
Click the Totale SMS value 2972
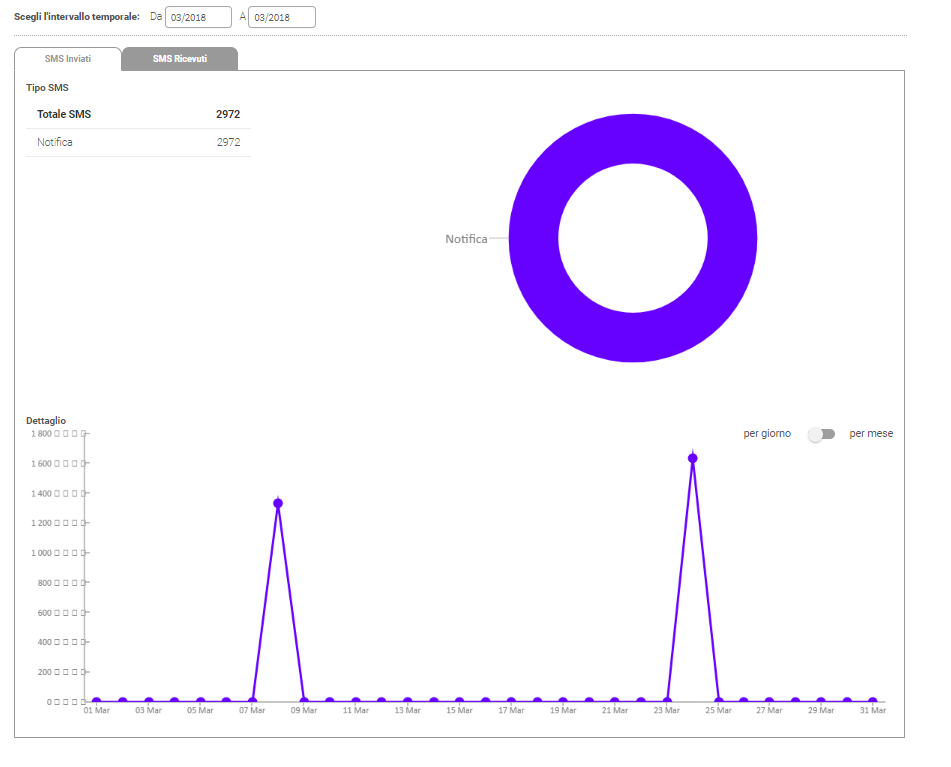228,114
